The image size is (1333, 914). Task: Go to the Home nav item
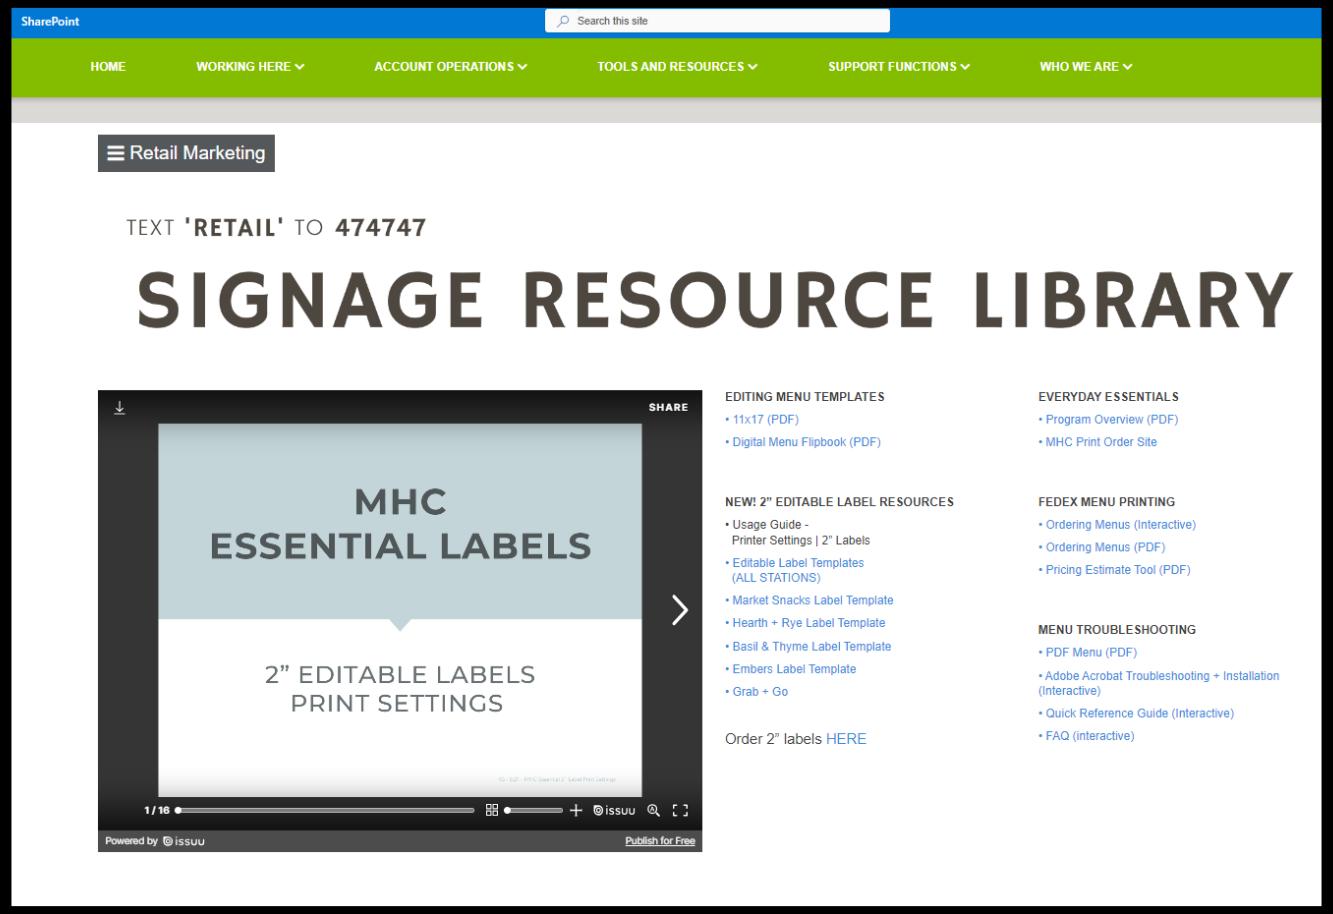pyautogui.click(x=108, y=67)
